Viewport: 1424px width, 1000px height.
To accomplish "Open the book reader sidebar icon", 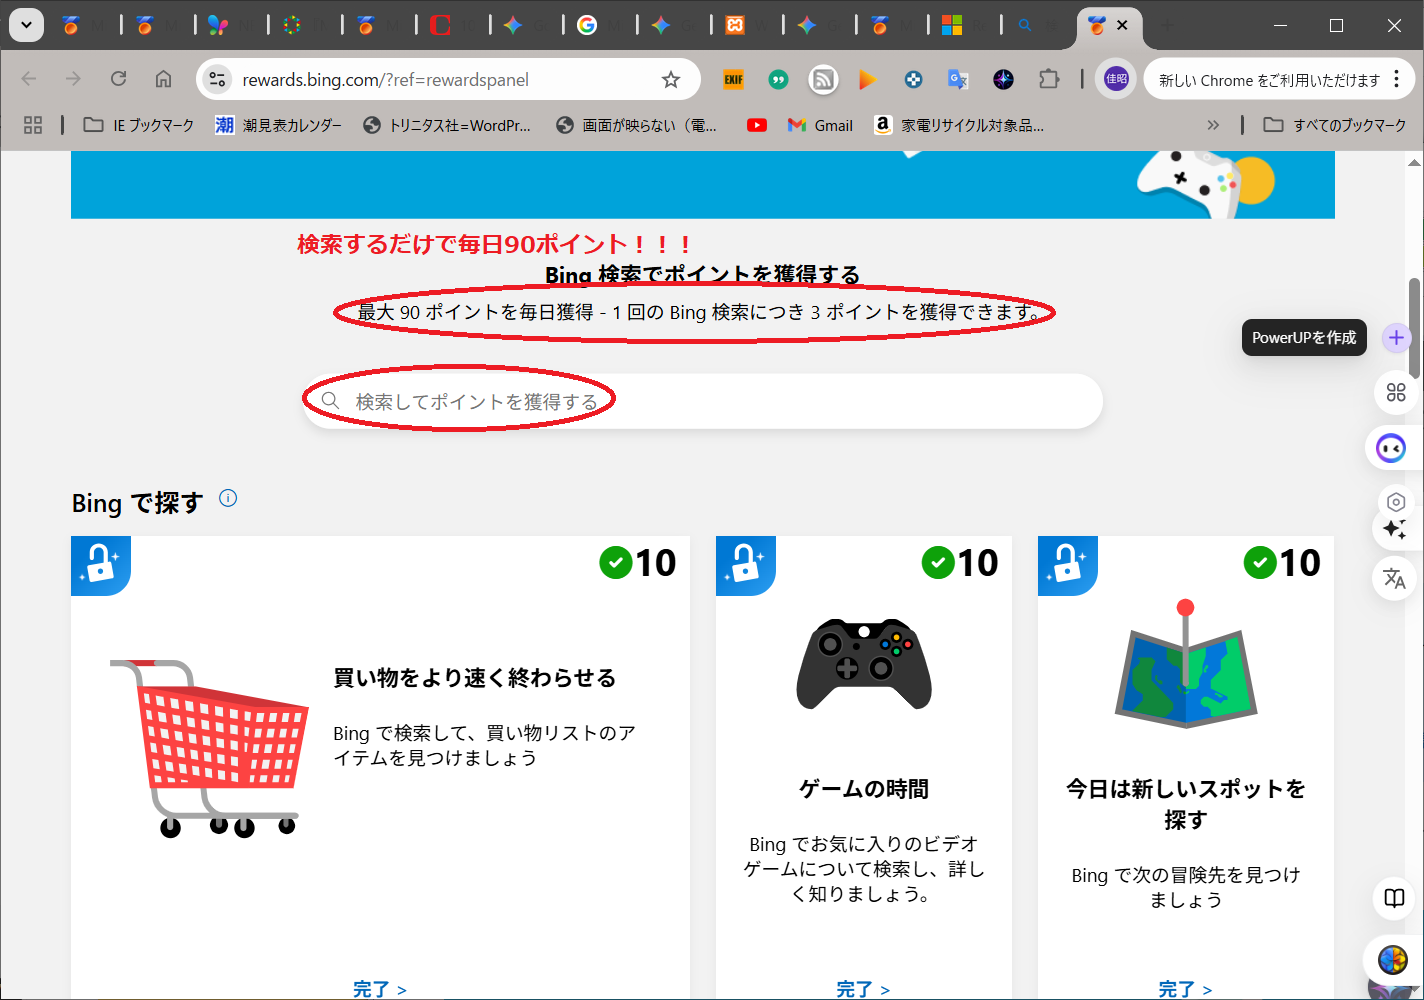I will pyautogui.click(x=1394, y=897).
